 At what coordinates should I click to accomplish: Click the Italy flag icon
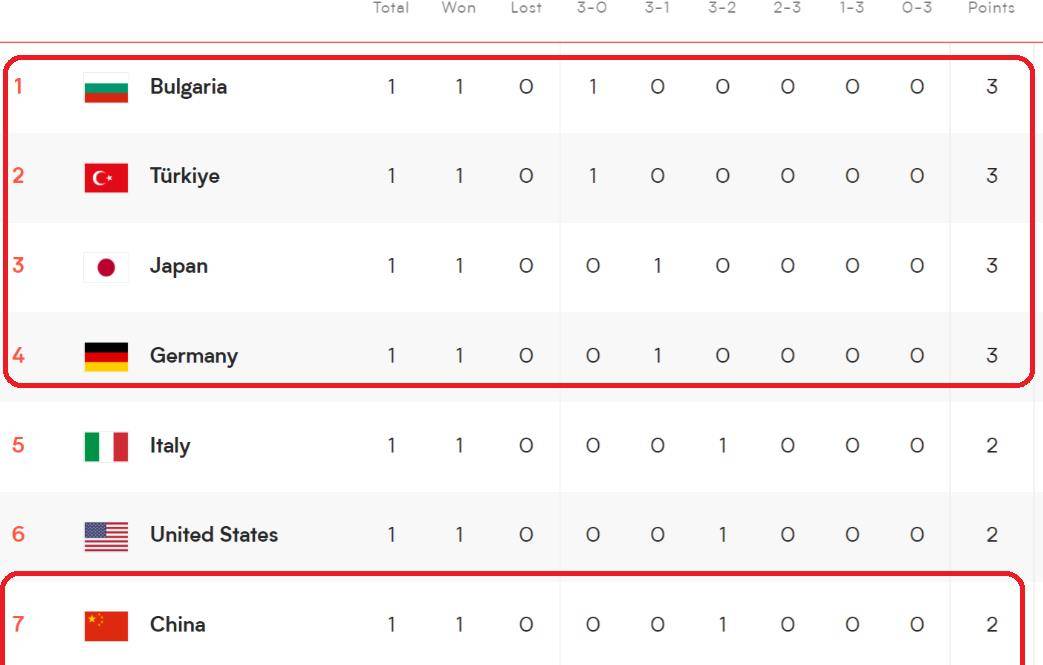[x=106, y=447]
